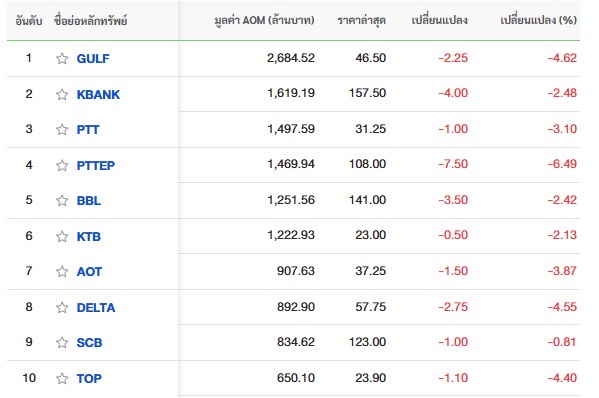Image resolution: width=599 pixels, height=398 pixels.
Task: Select the AOT symbol link
Action: (x=89, y=272)
